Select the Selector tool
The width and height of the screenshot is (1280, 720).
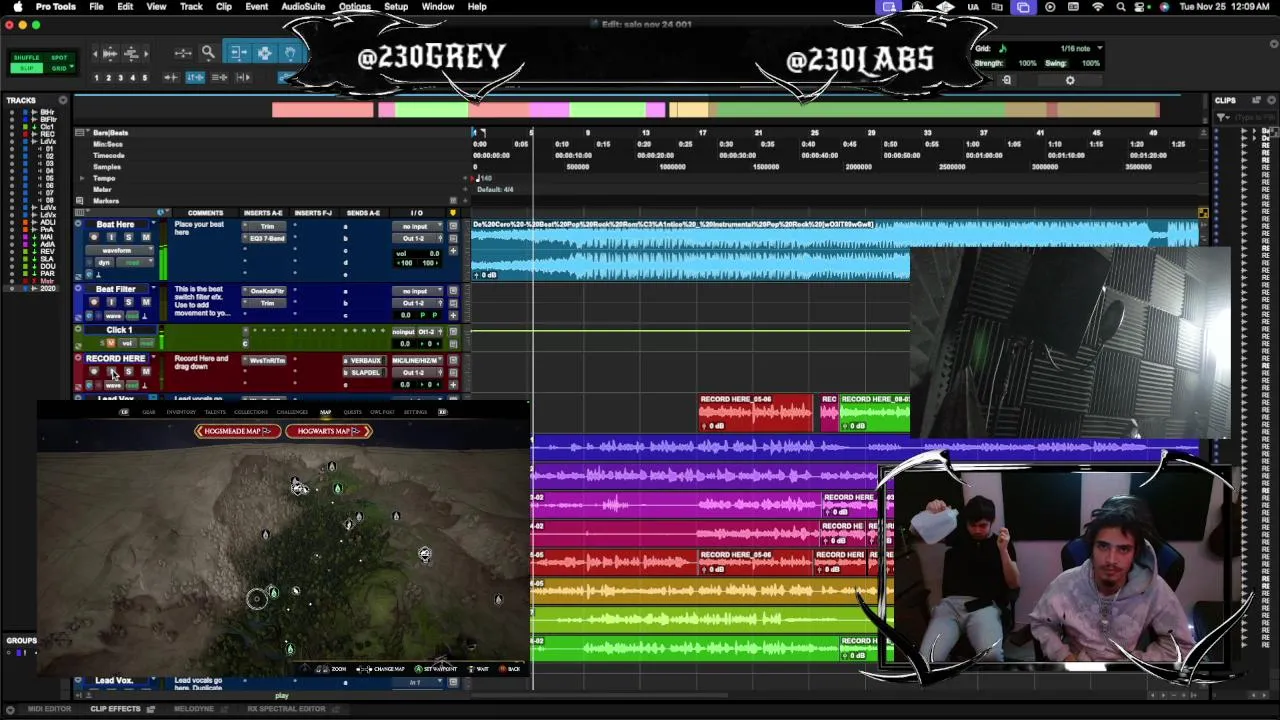[264, 53]
